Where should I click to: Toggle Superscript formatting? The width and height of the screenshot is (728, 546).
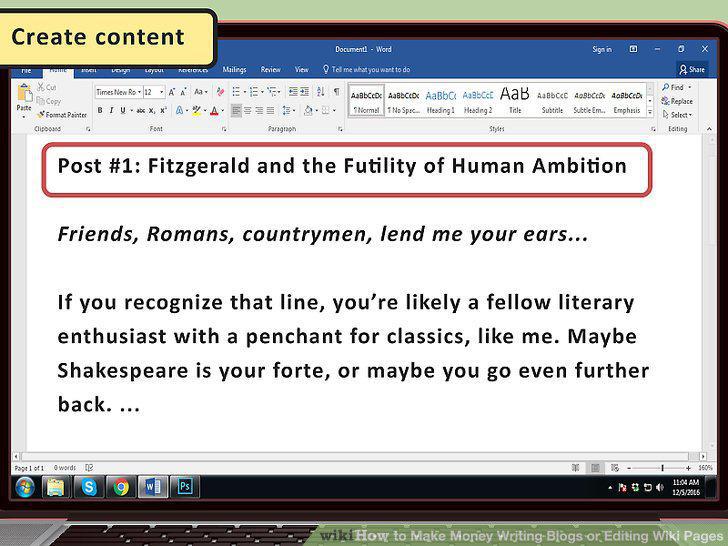163,110
